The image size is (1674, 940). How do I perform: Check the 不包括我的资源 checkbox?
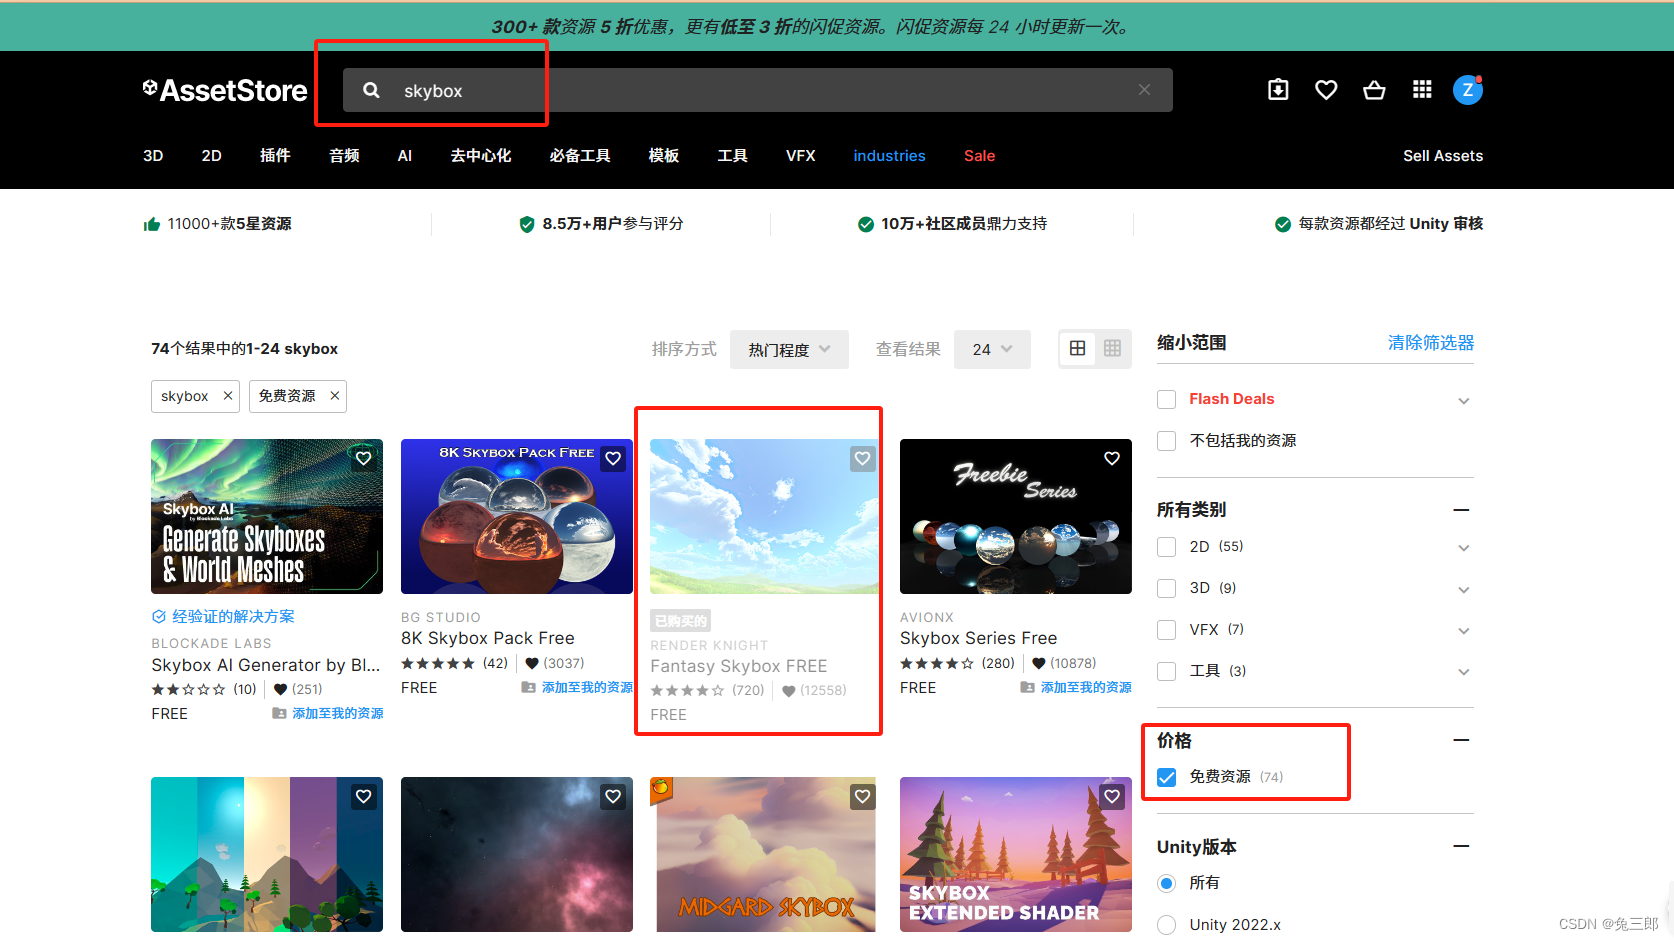point(1166,441)
